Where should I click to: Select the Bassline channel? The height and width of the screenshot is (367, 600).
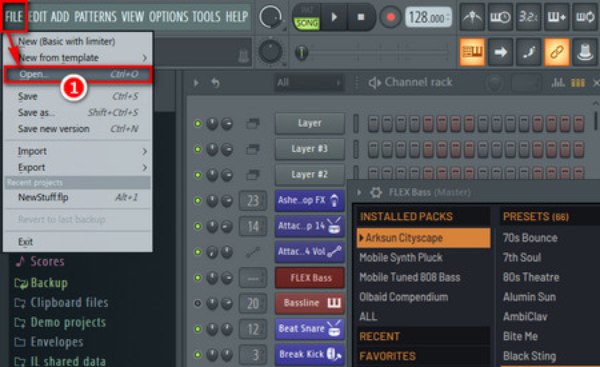[310, 303]
